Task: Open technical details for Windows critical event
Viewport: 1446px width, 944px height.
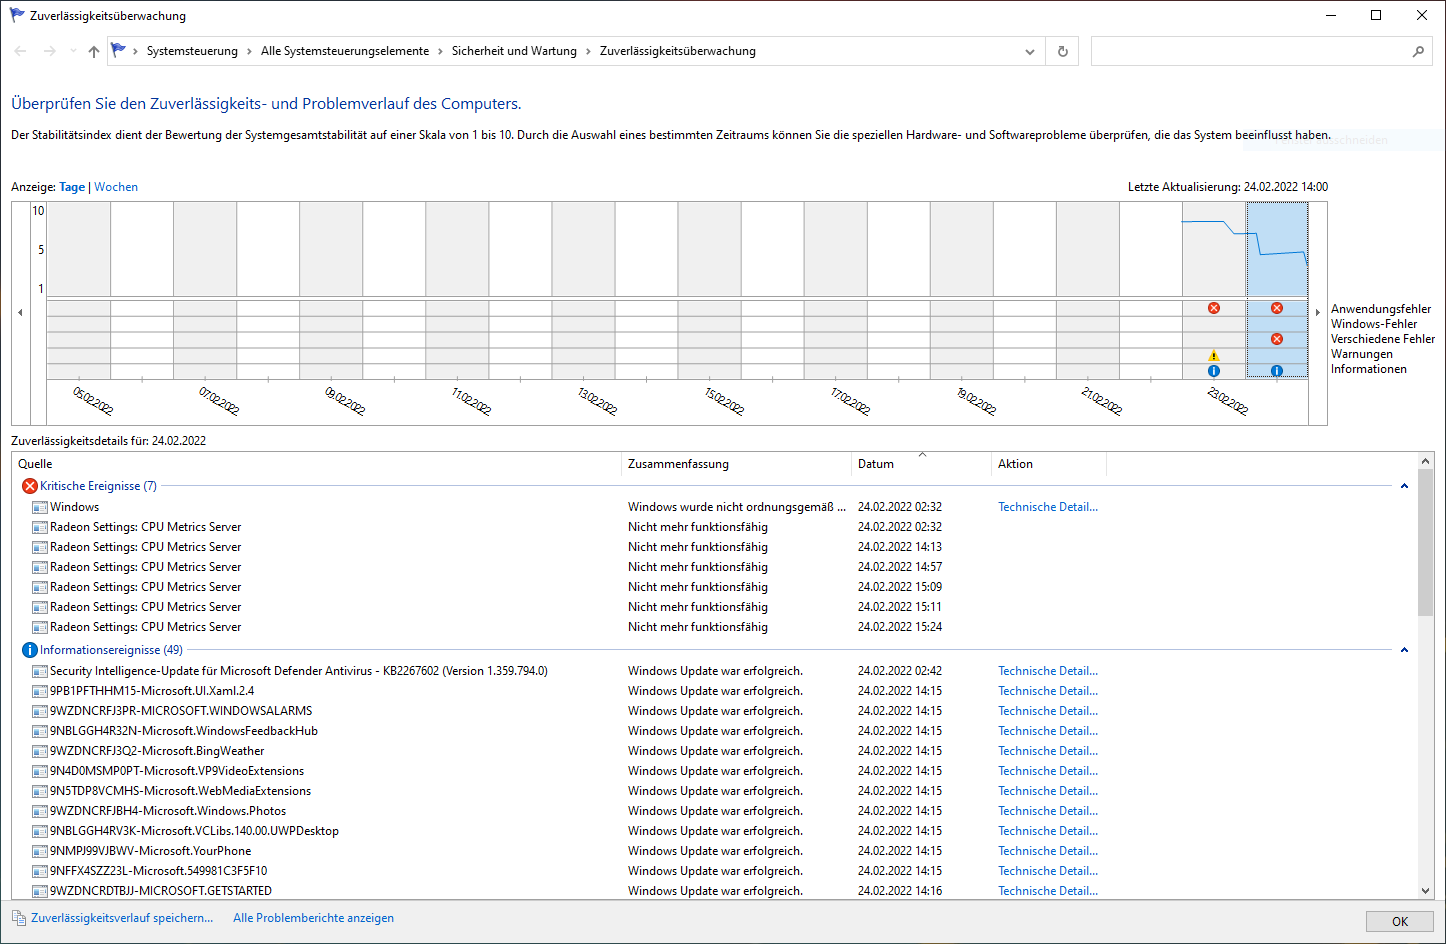Action: coord(1048,507)
